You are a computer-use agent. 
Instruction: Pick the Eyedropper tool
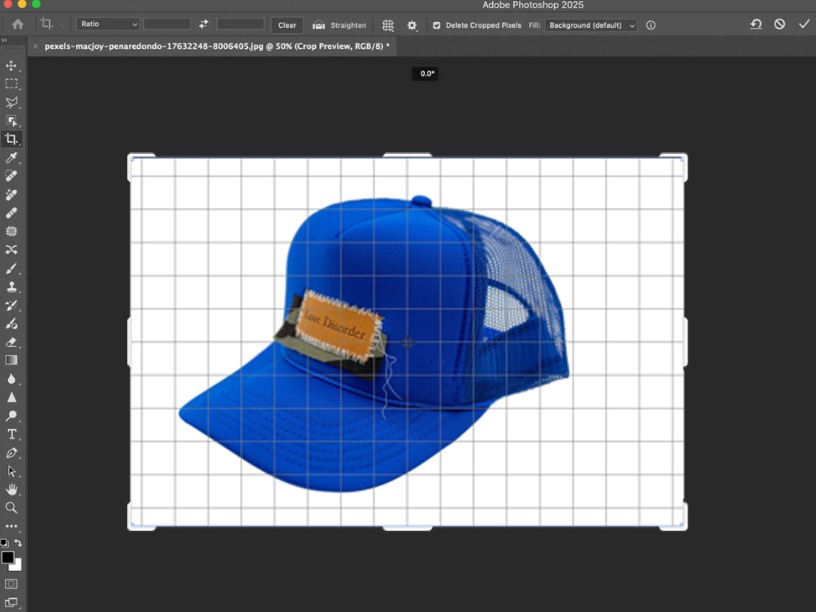coord(12,158)
